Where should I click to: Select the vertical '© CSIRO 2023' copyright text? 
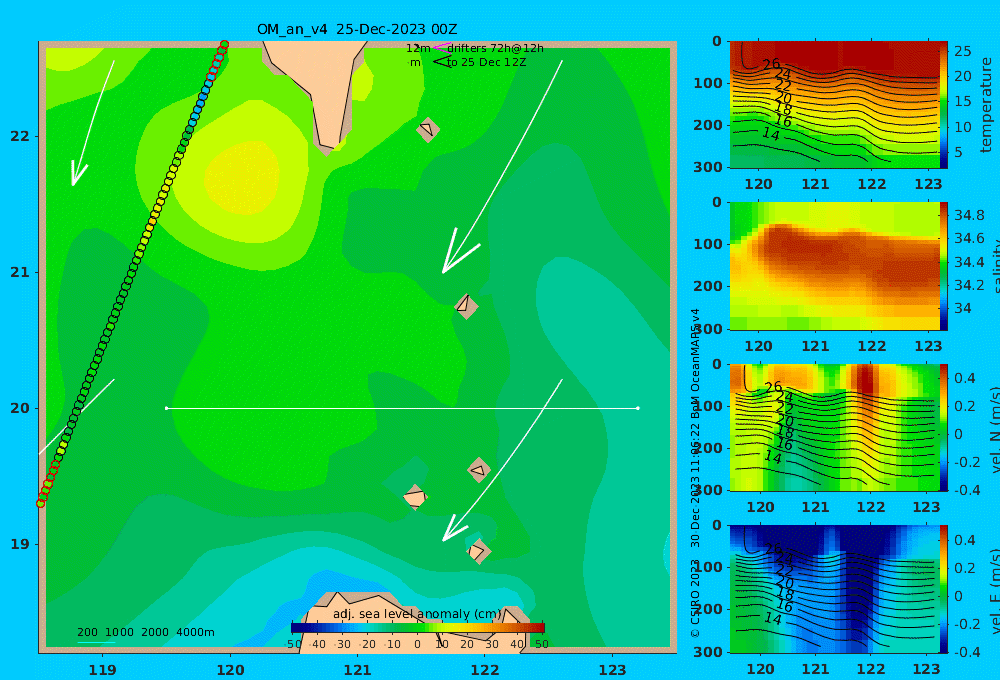coord(695,598)
